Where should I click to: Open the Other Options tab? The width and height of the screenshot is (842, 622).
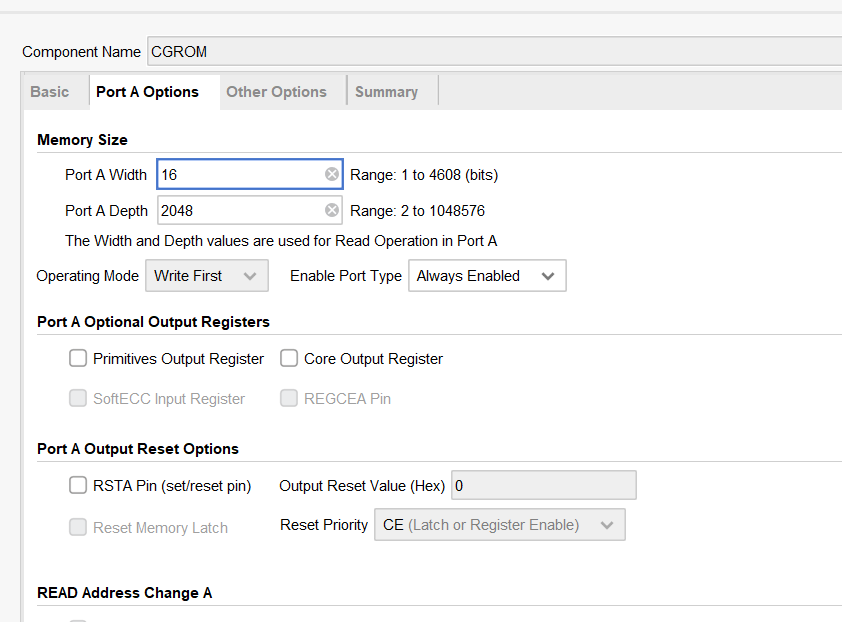coord(276,92)
